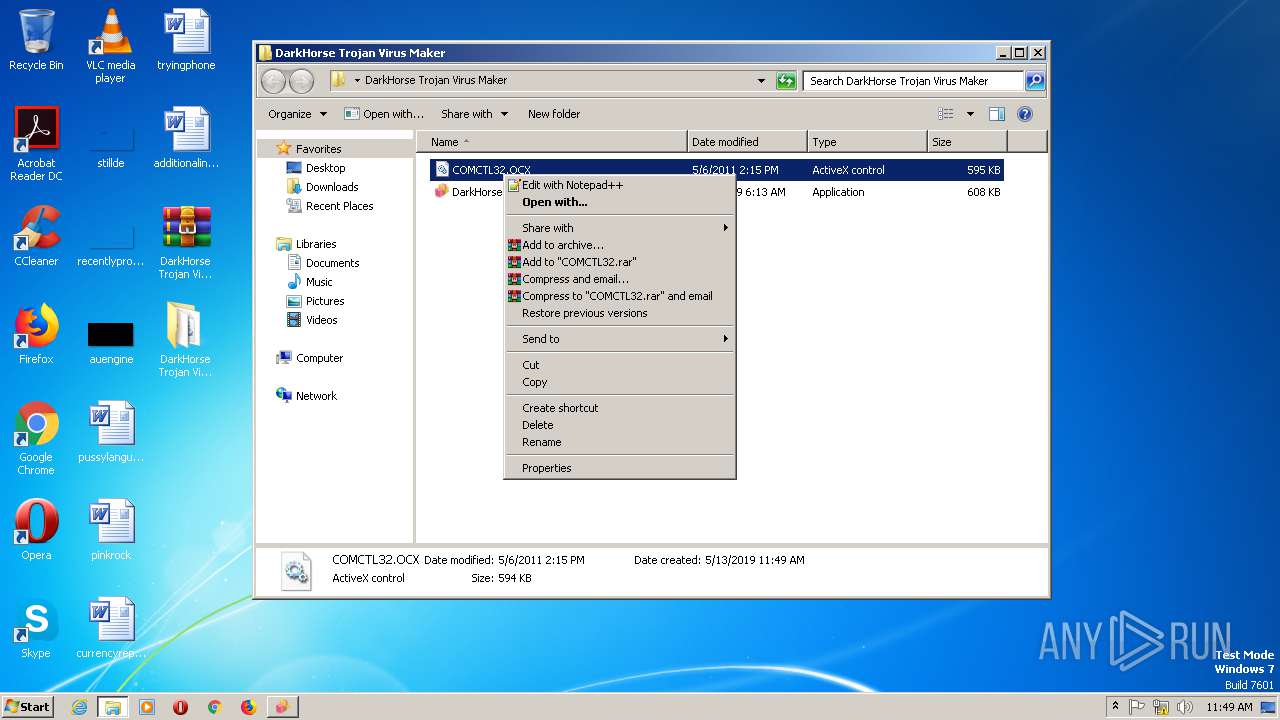Open the pinkrock Word document
Viewport: 1280px width, 720px height.
coord(111,530)
